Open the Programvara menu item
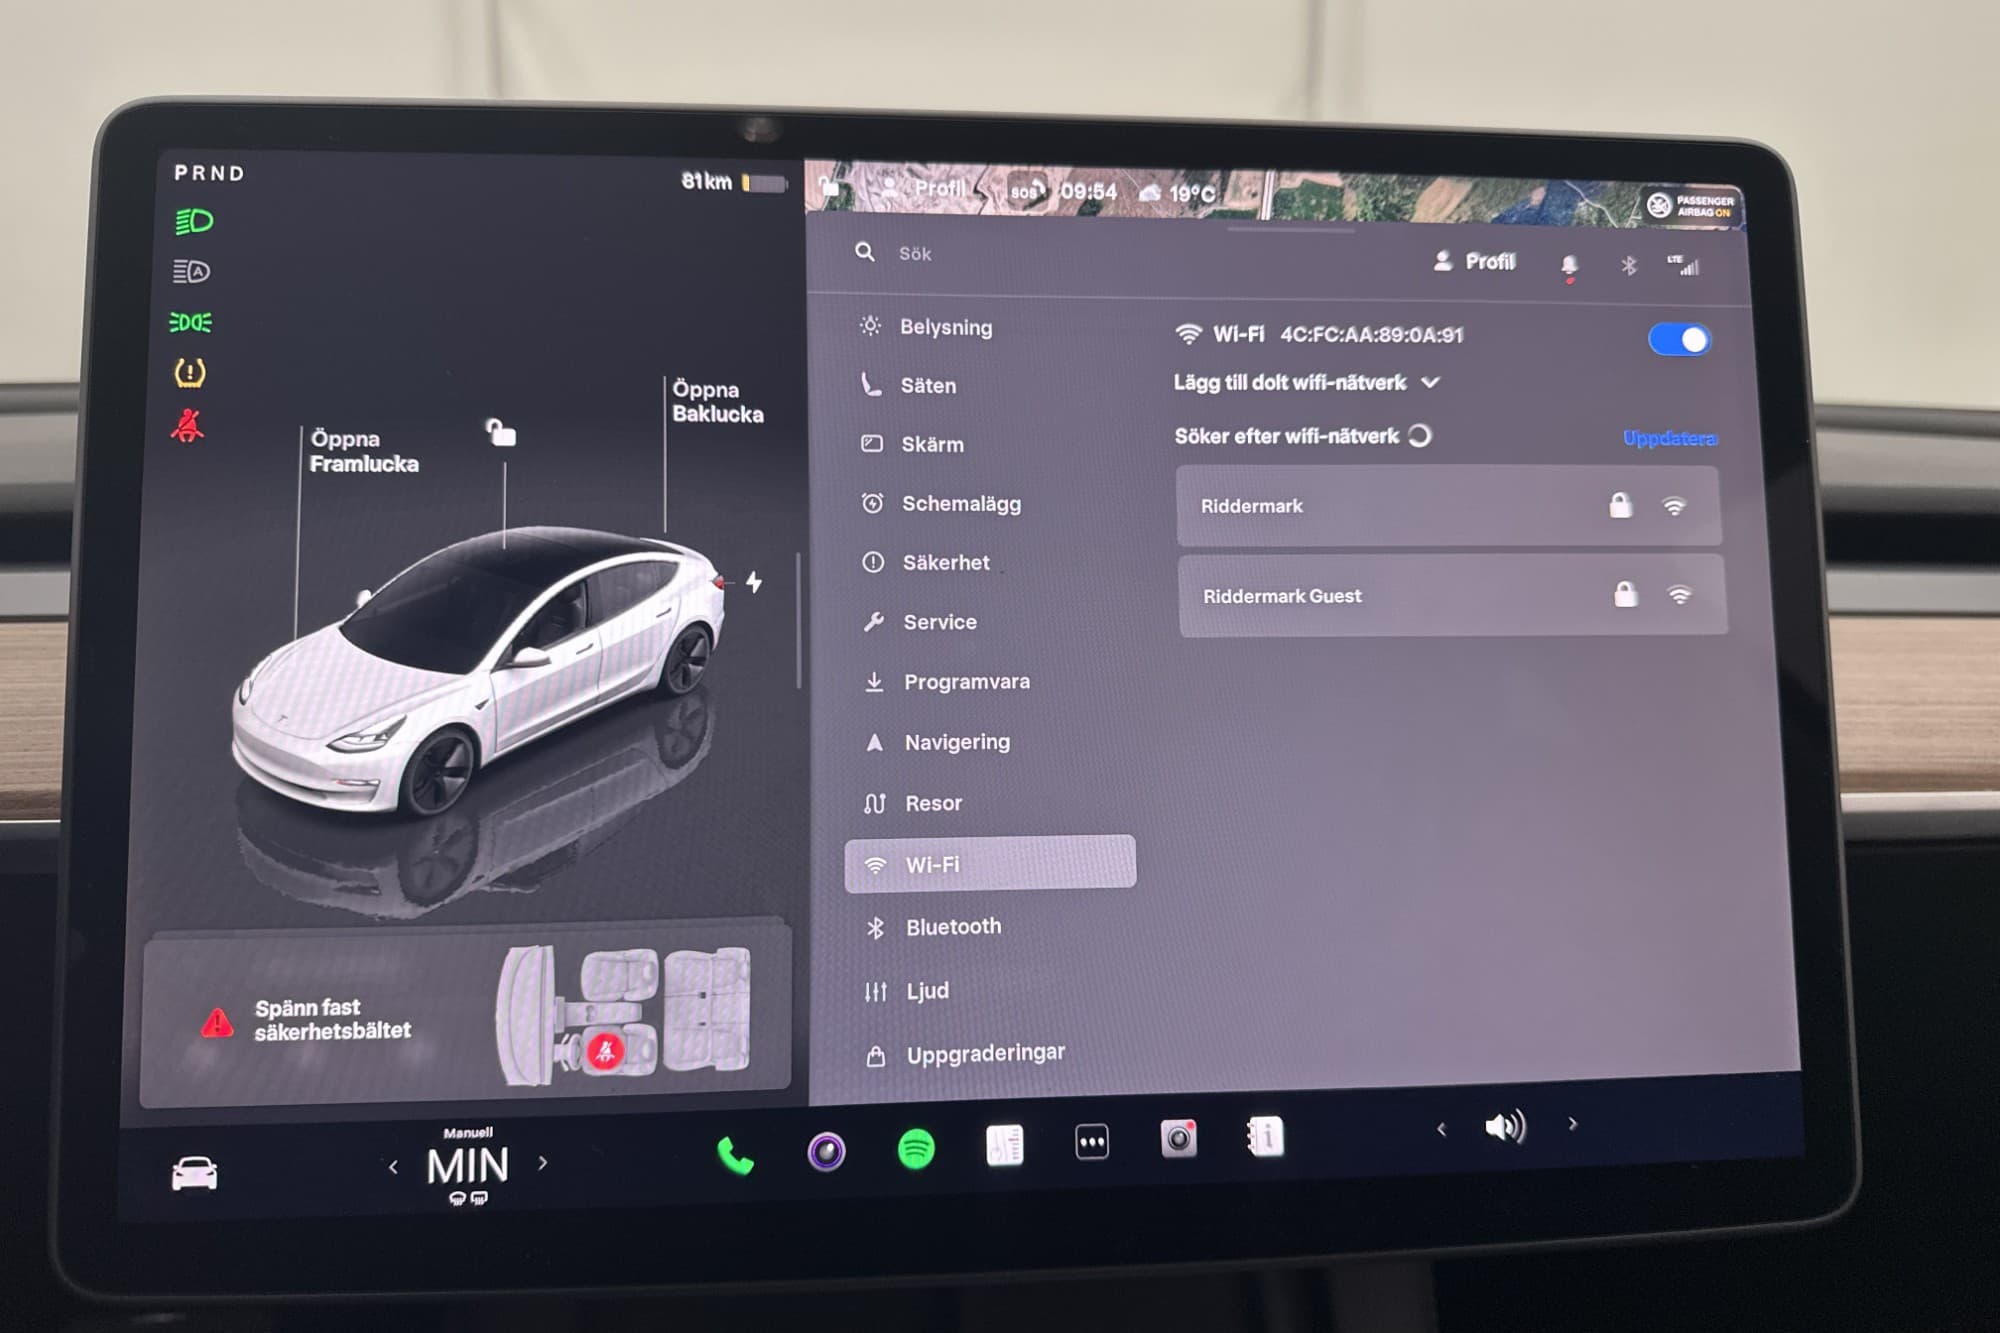This screenshot has width=2000, height=1333. (x=946, y=682)
